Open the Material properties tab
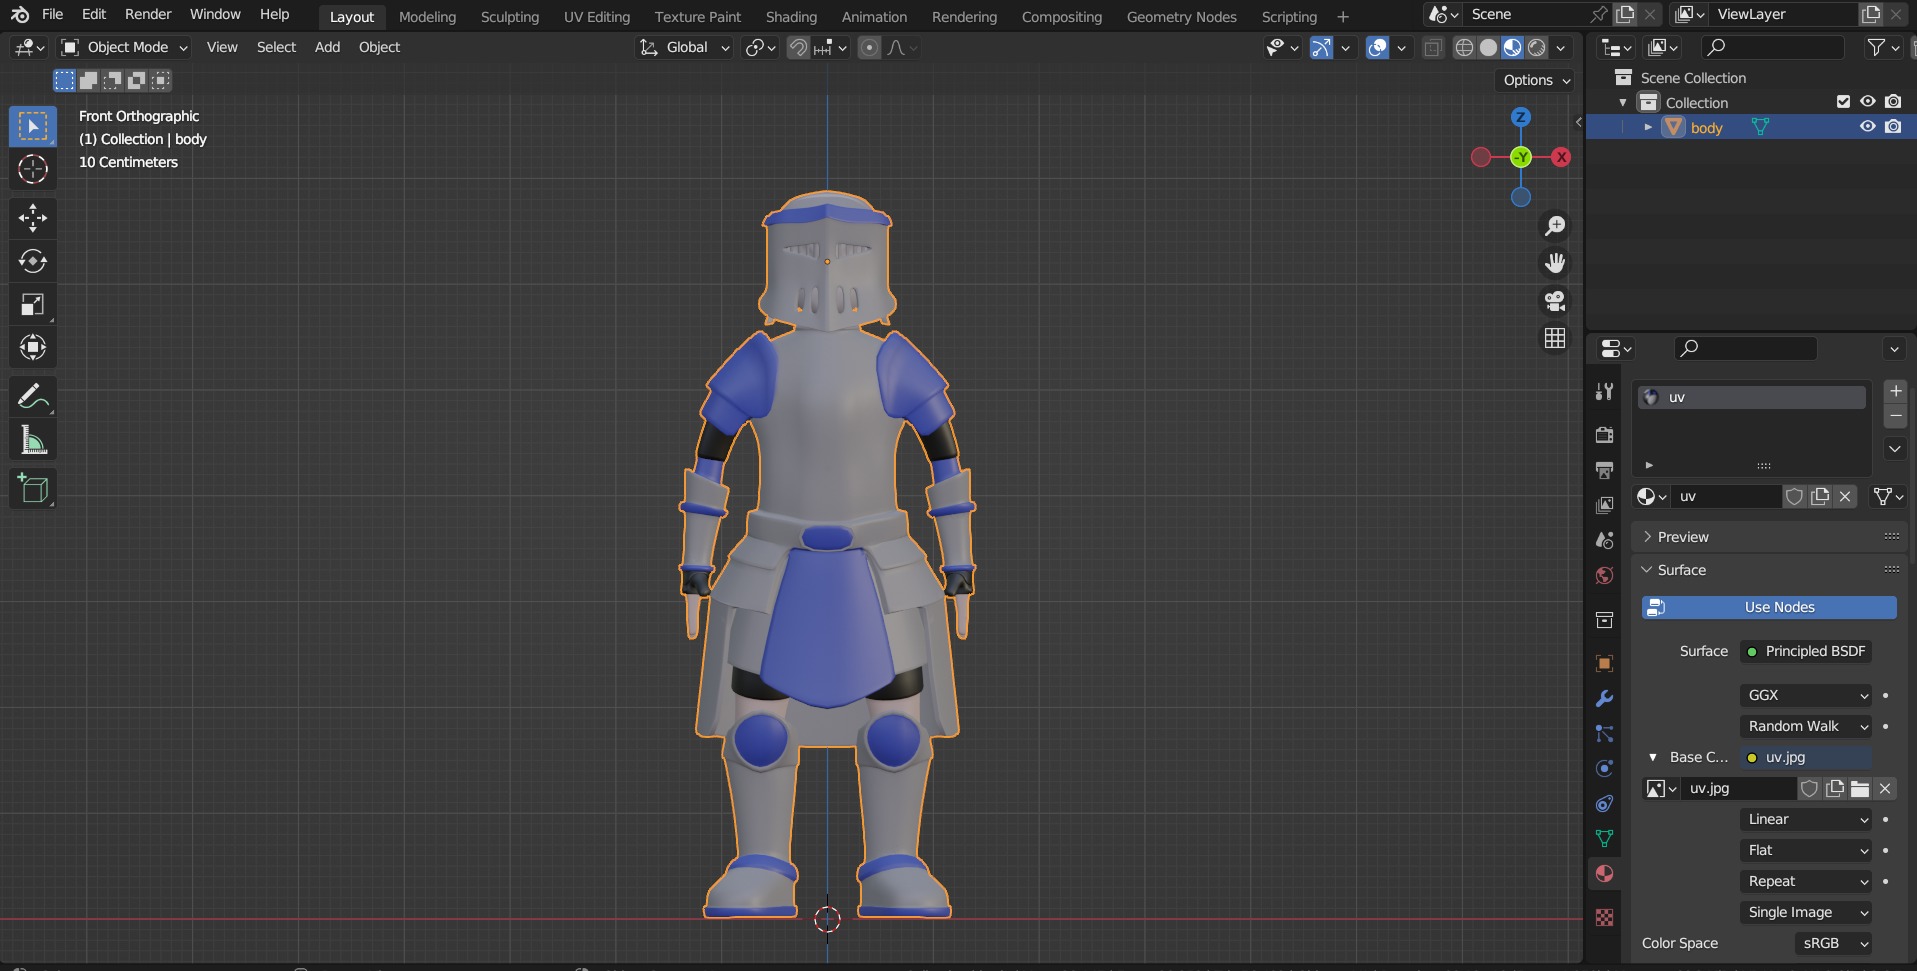 (1604, 873)
